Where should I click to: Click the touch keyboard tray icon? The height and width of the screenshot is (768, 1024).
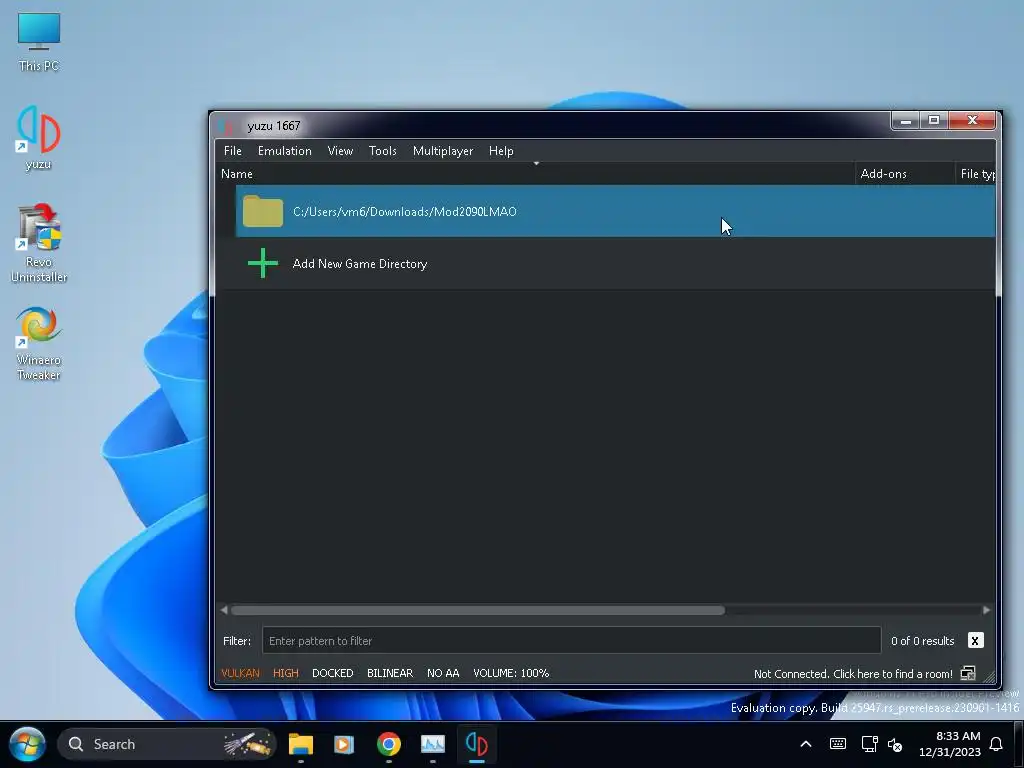[x=838, y=744]
